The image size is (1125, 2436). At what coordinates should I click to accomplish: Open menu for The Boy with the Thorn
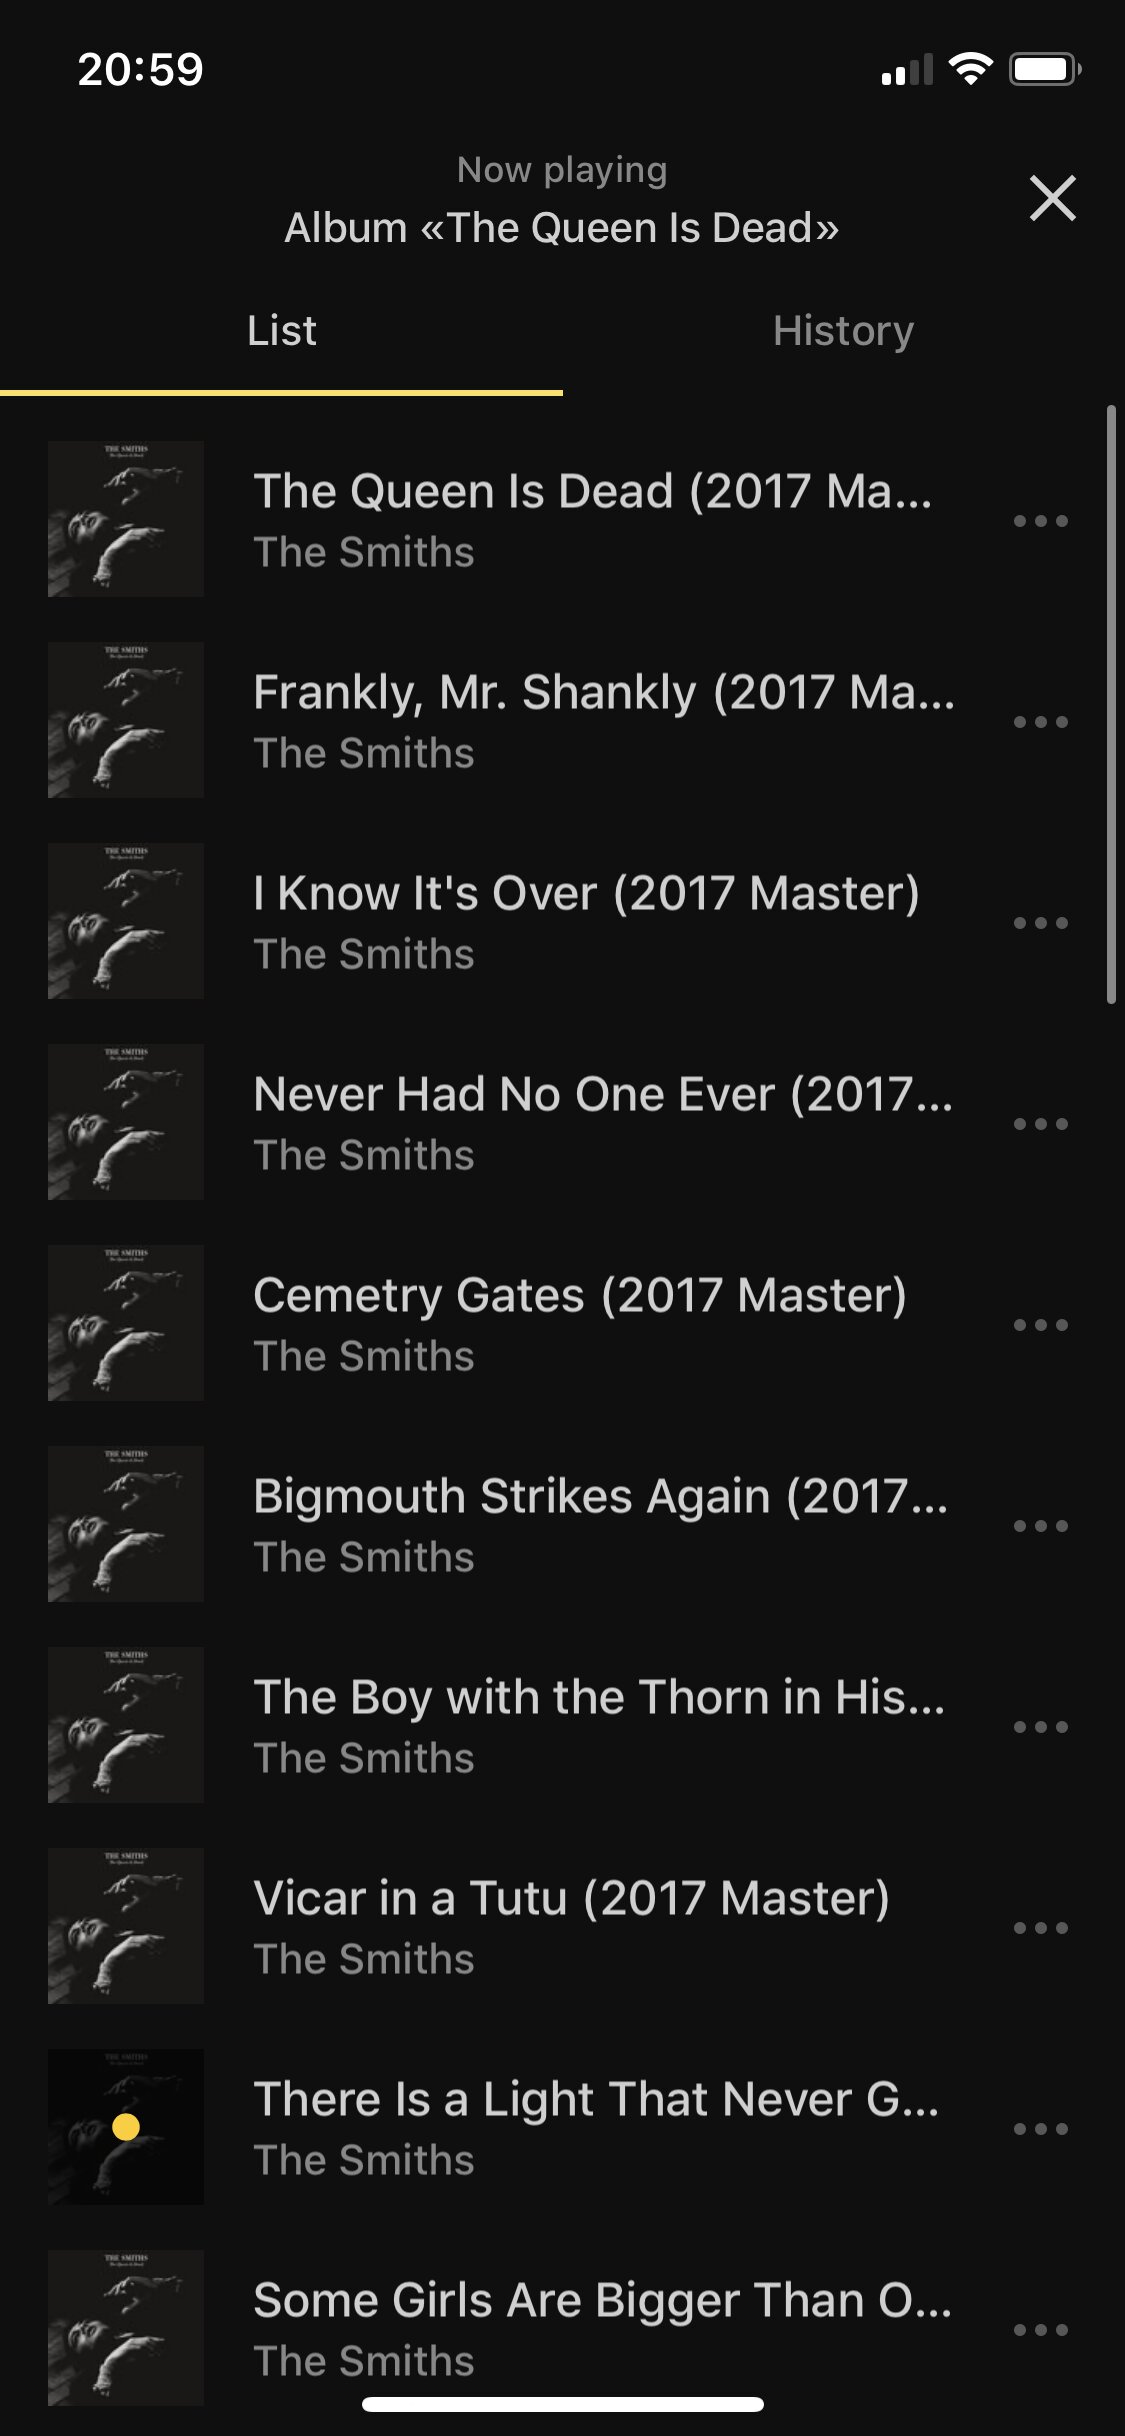(1041, 1727)
